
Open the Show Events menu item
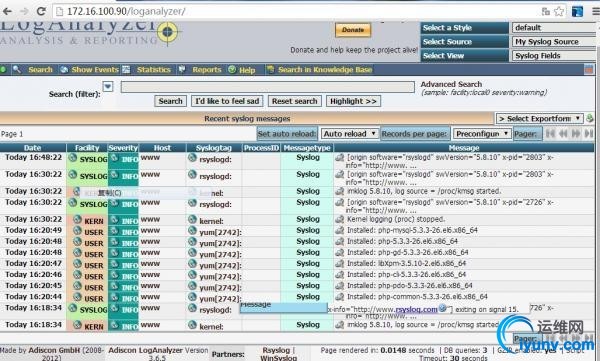(x=95, y=70)
